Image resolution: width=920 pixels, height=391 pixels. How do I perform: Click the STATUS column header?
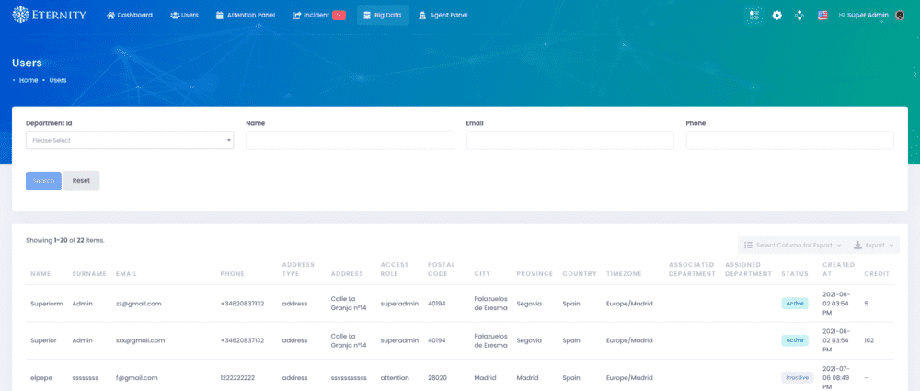click(x=794, y=274)
